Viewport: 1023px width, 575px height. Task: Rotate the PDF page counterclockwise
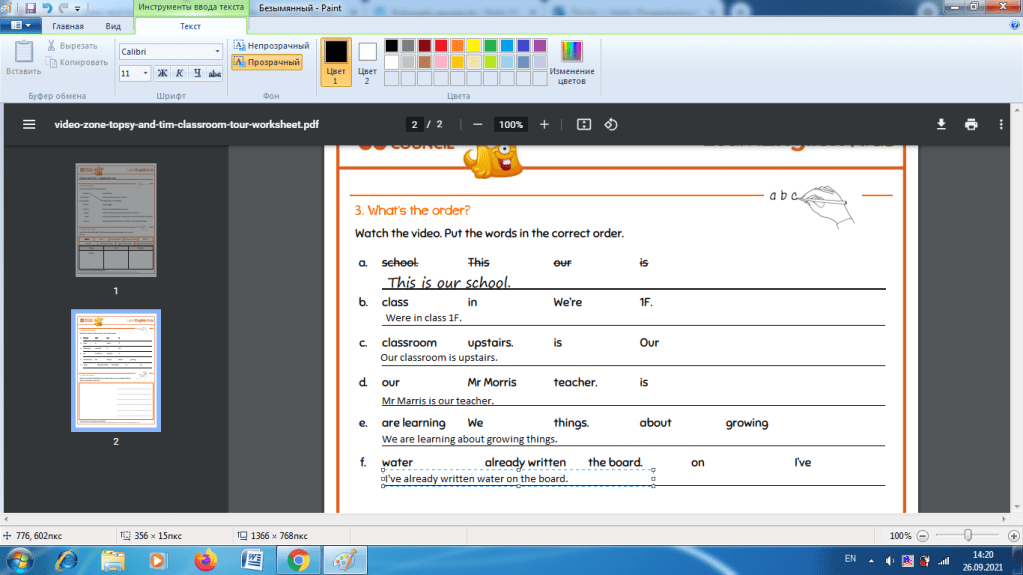611,124
